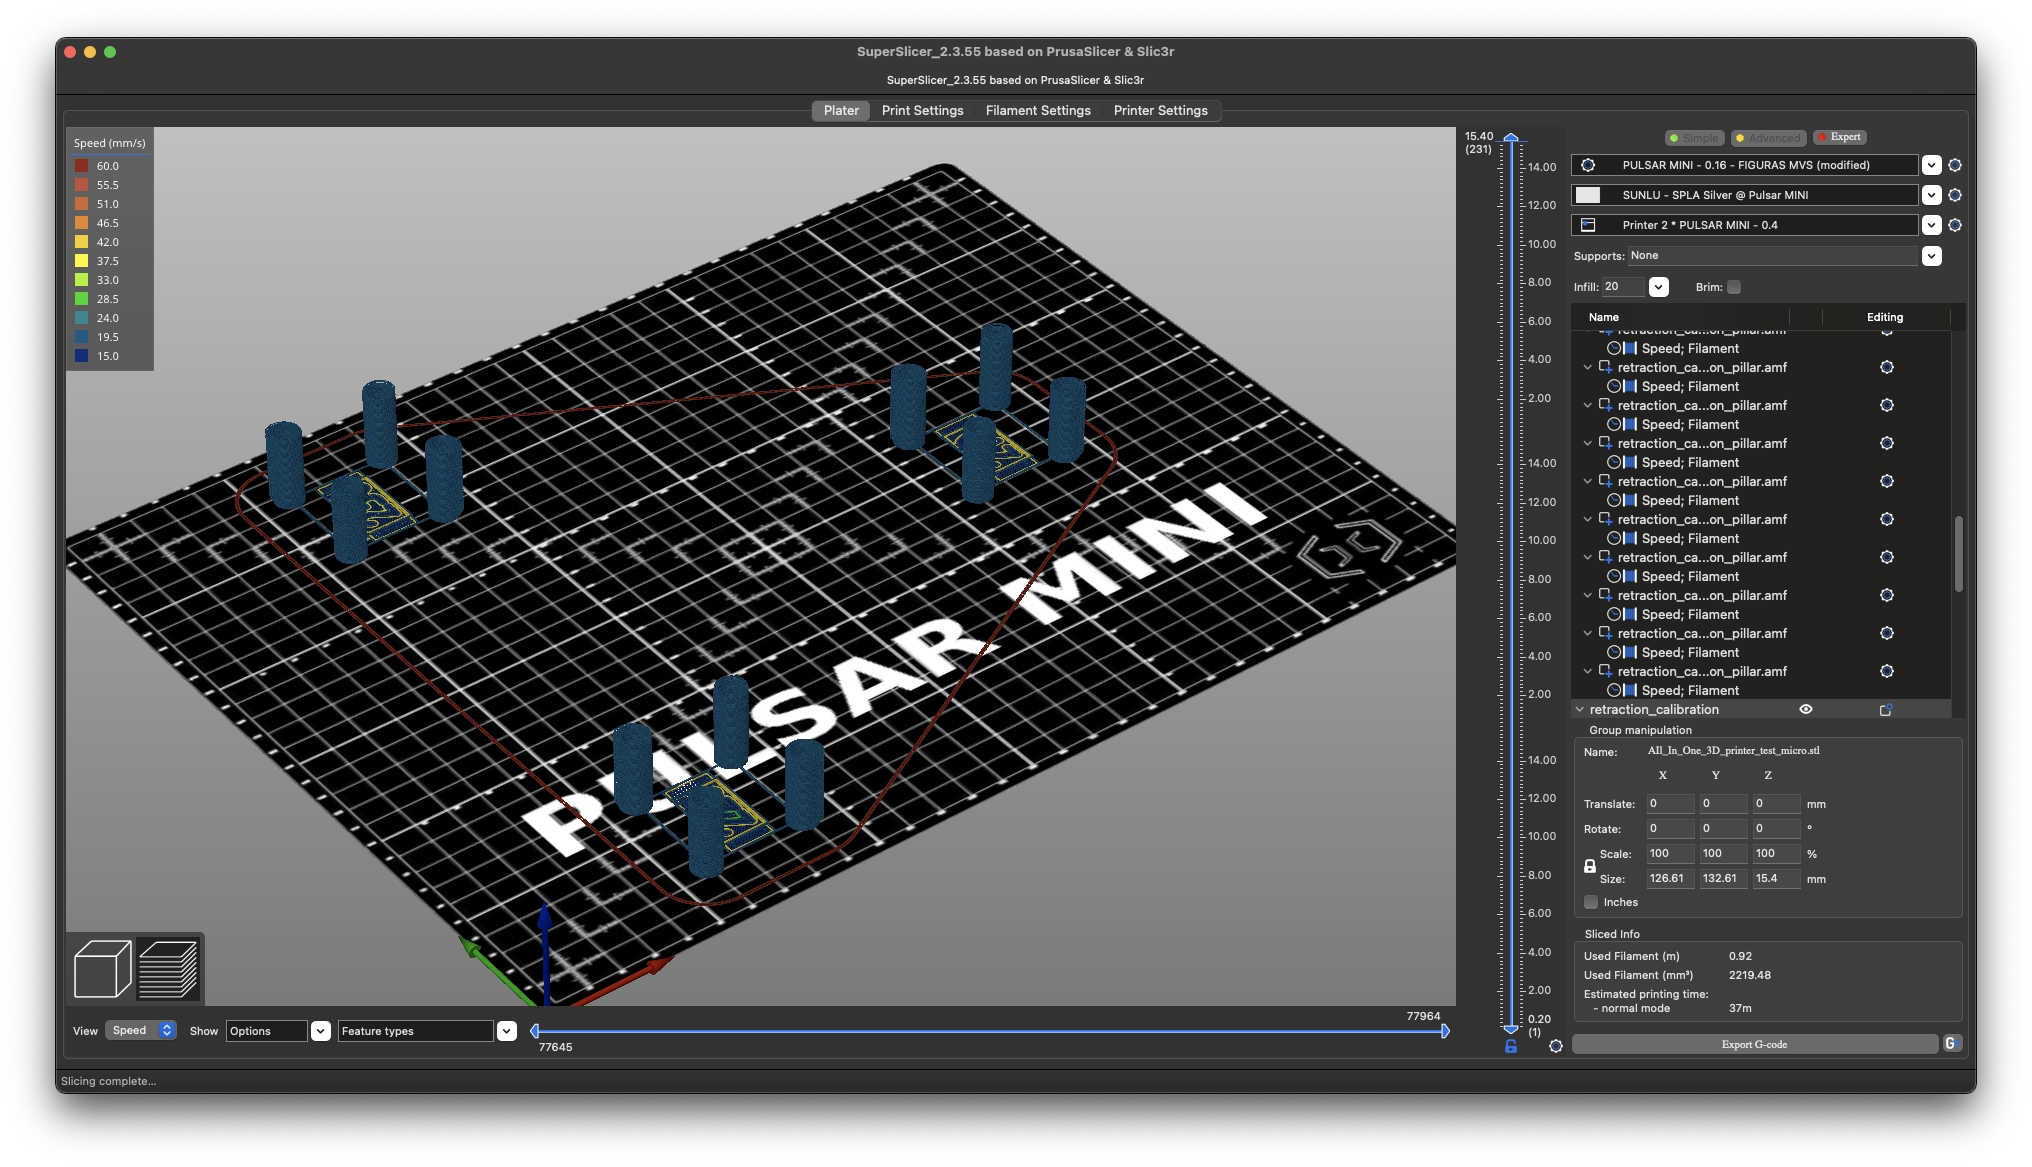Enable the Brim checkbox

(x=1734, y=287)
